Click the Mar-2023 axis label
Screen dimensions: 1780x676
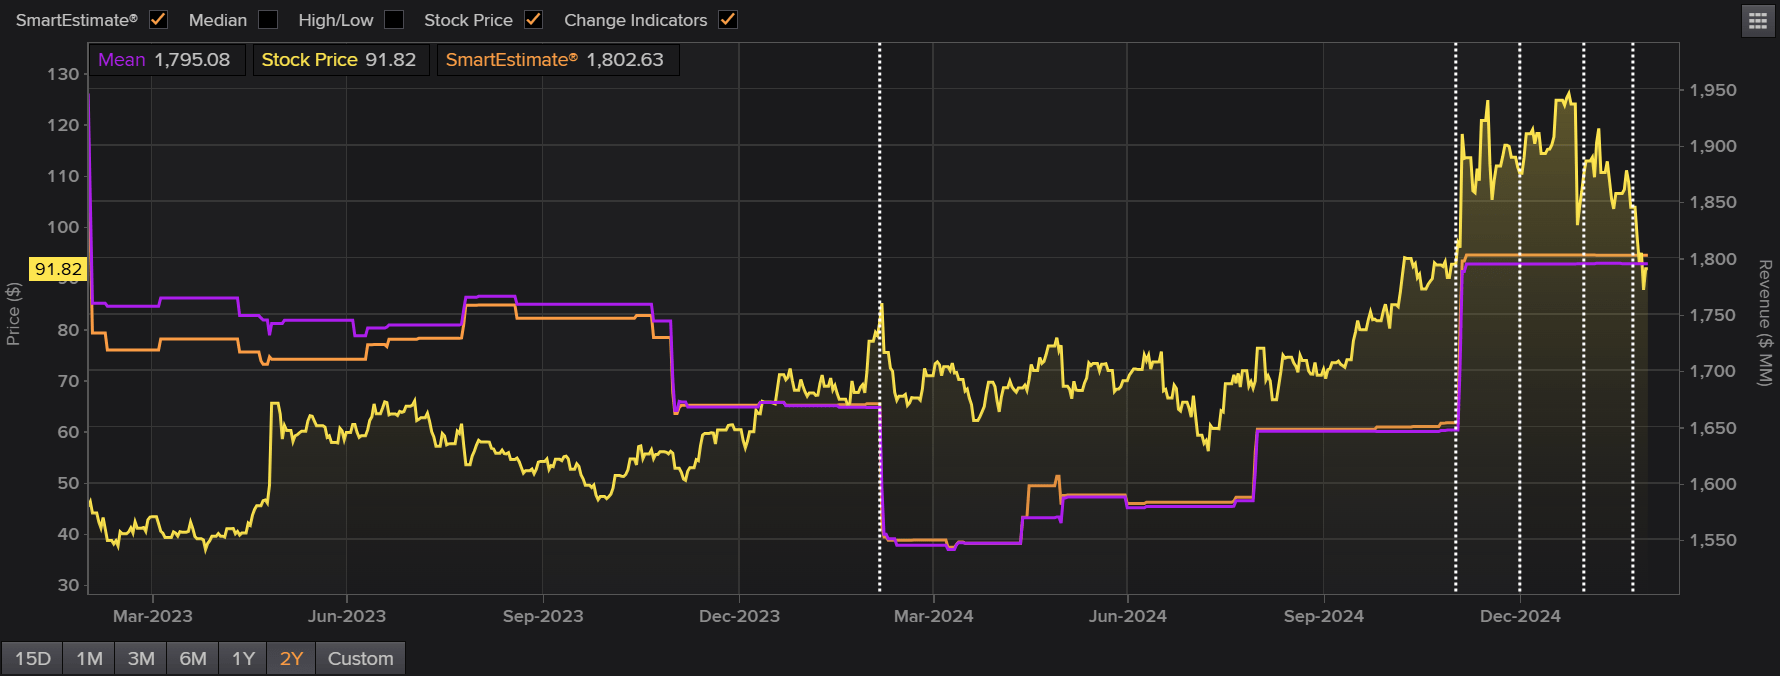click(x=152, y=616)
